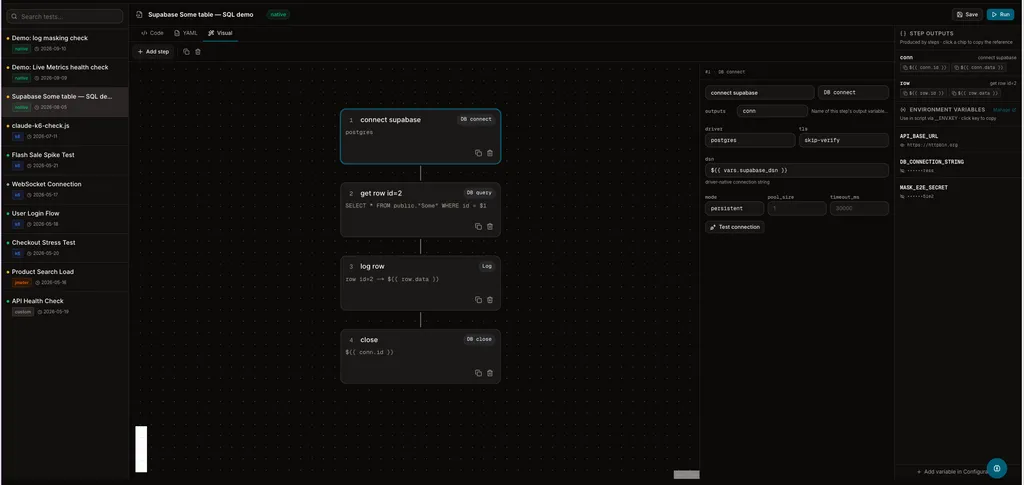
Task: Open API Health Check test
Action: click(x=65, y=306)
